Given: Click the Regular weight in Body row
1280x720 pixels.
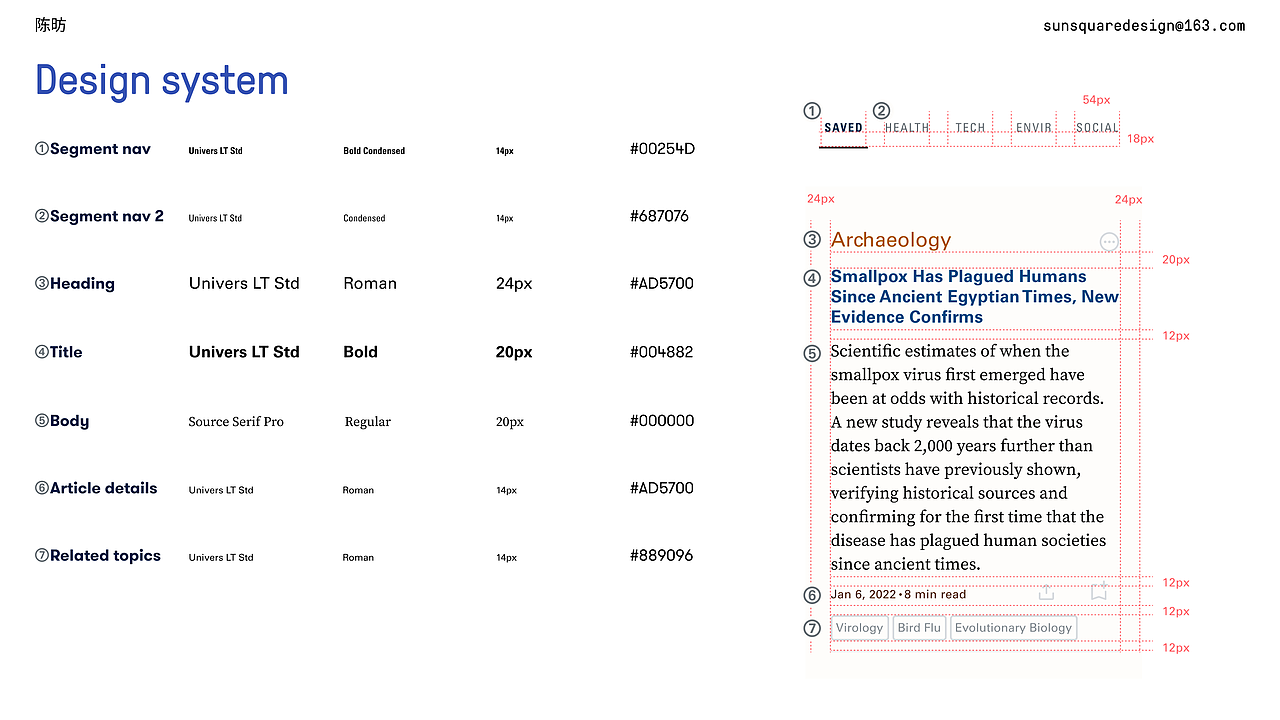Looking at the screenshot, I should point(368,422).
